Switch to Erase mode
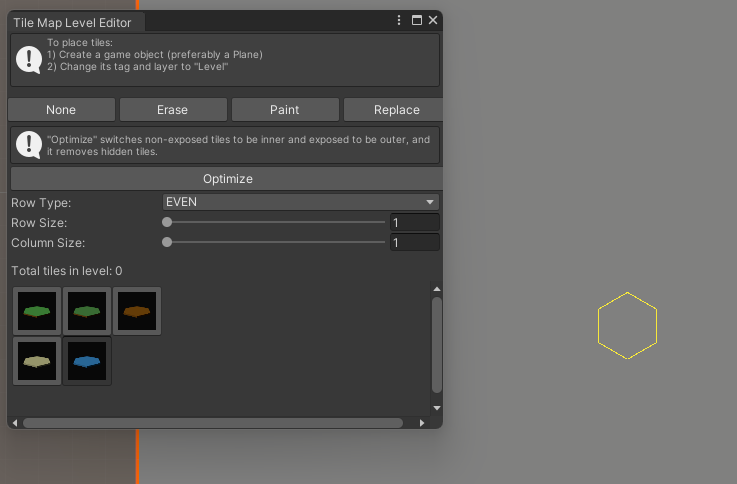The width and height of the screenshot is (737, 484). [x=173, y=109]
